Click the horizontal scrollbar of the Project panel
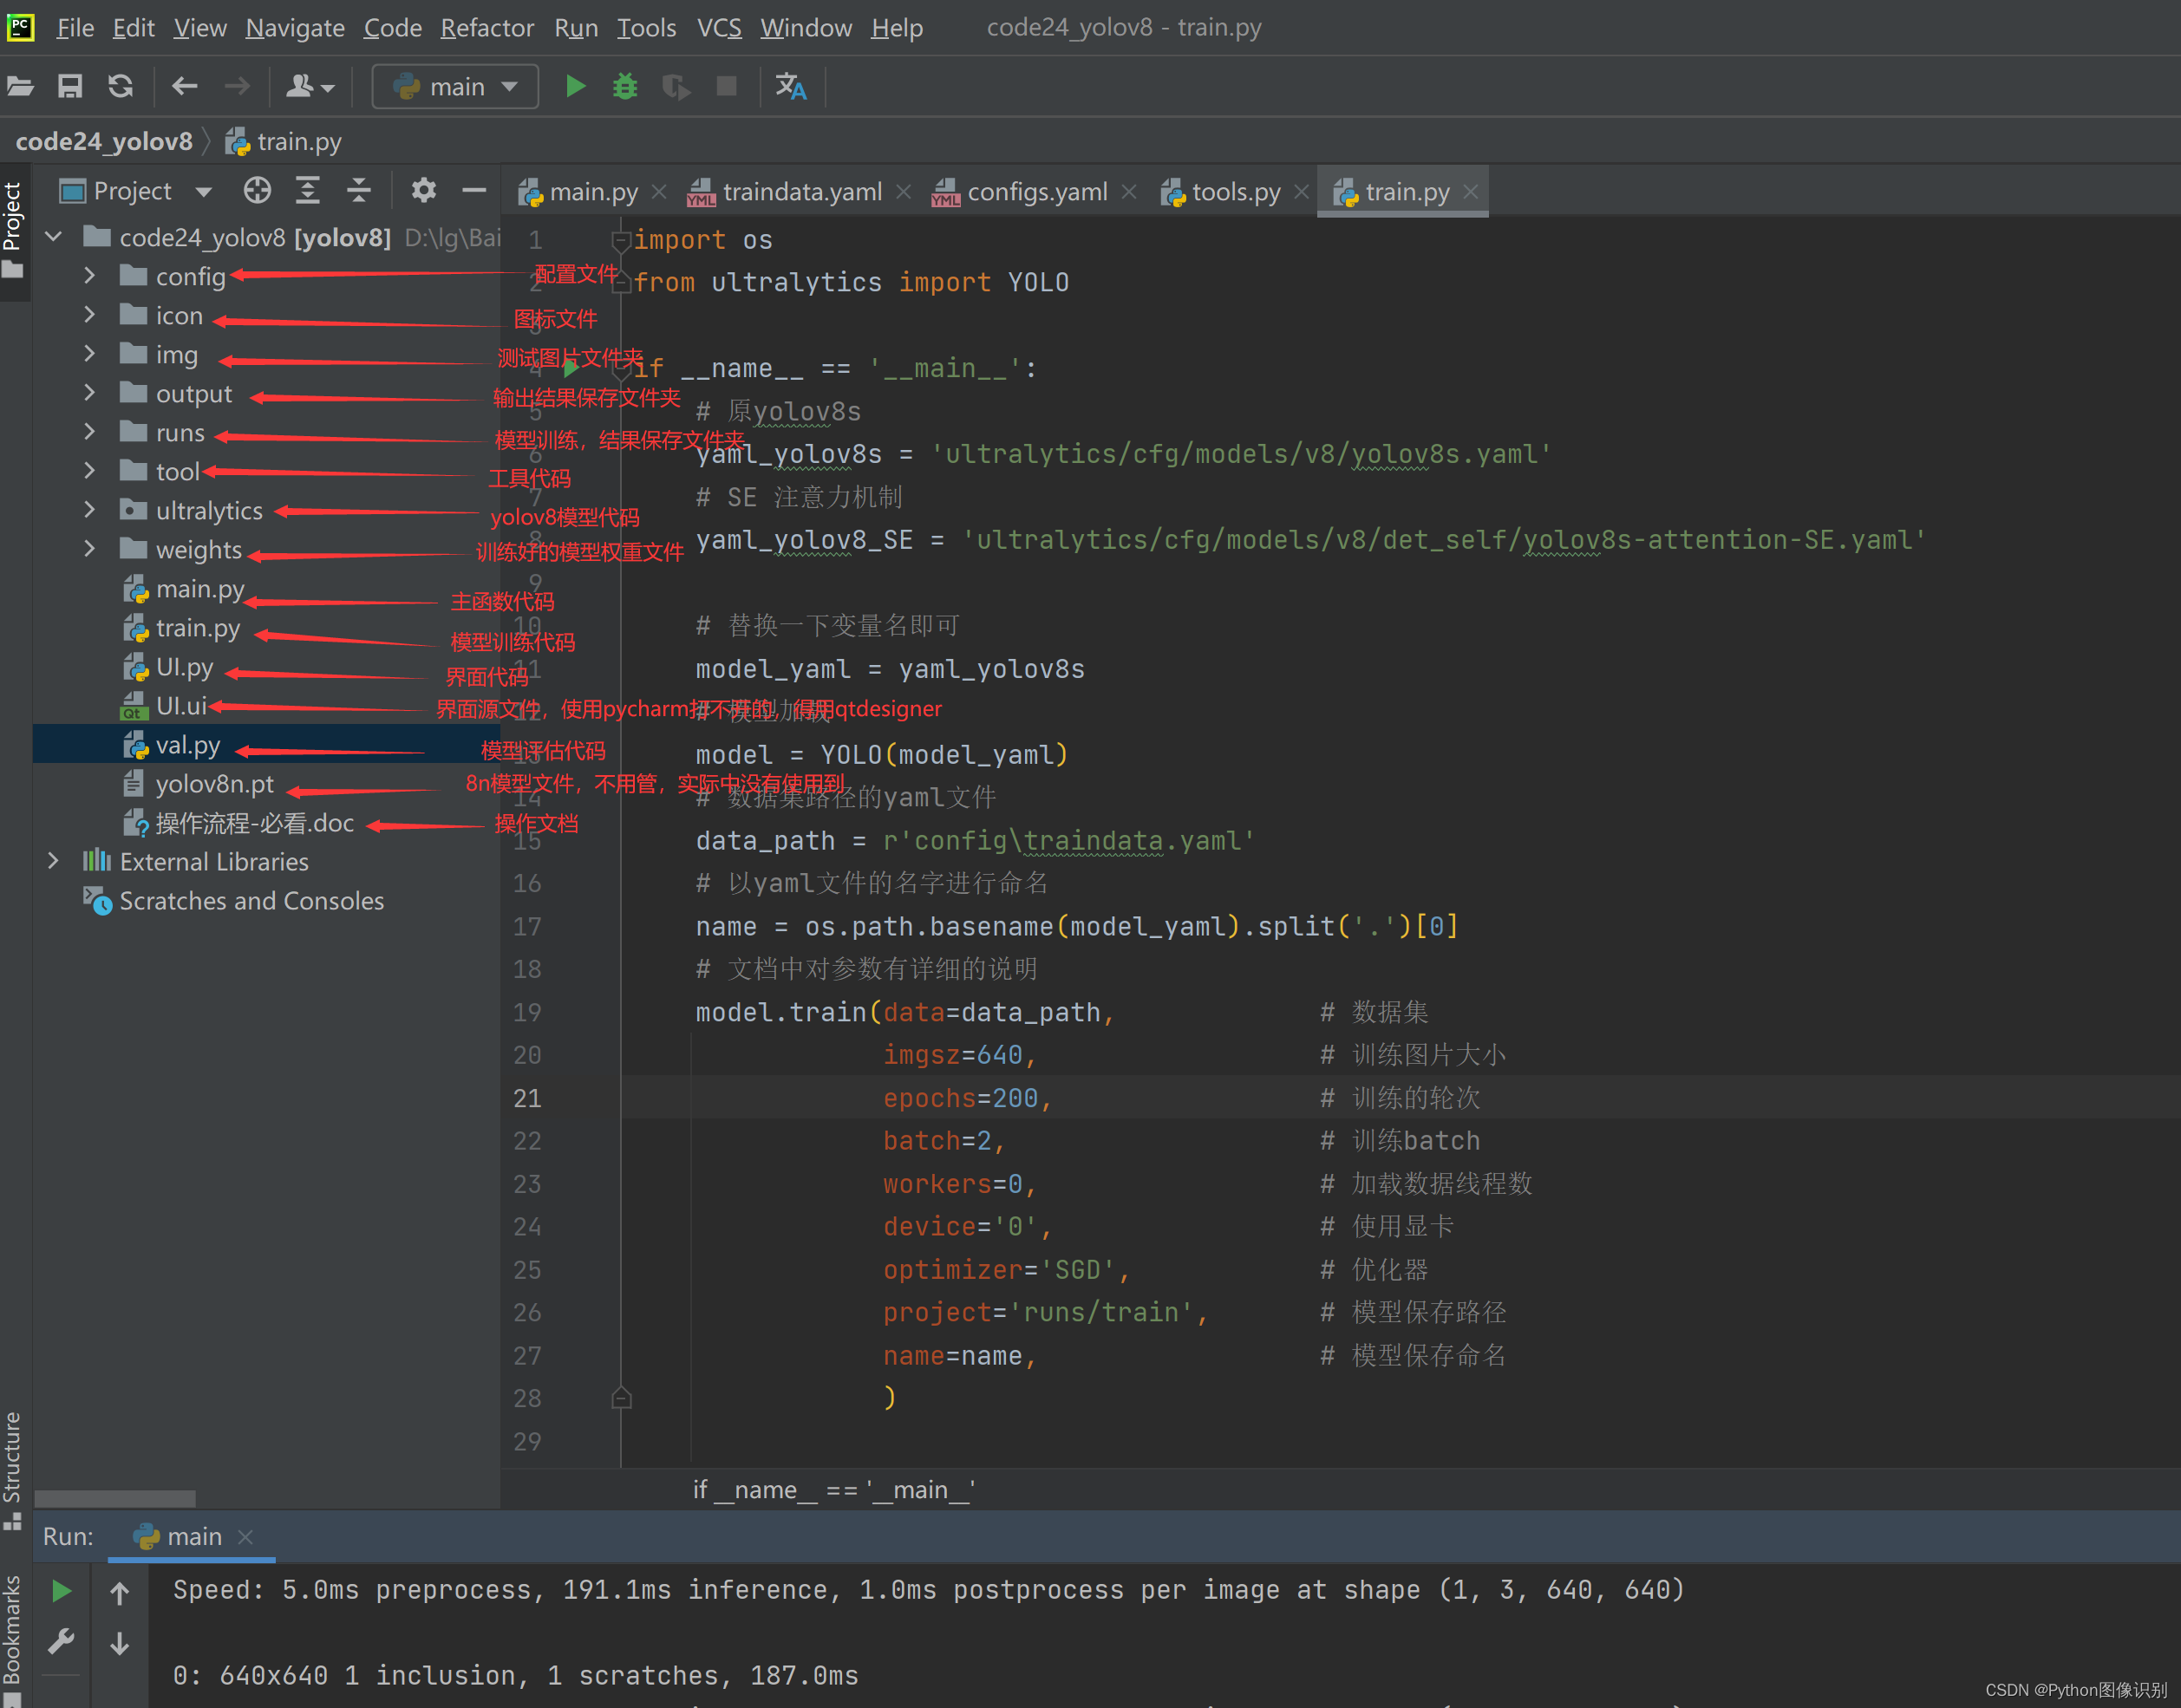This screenshot has width=2181, height=1708. pos(115,1497)
